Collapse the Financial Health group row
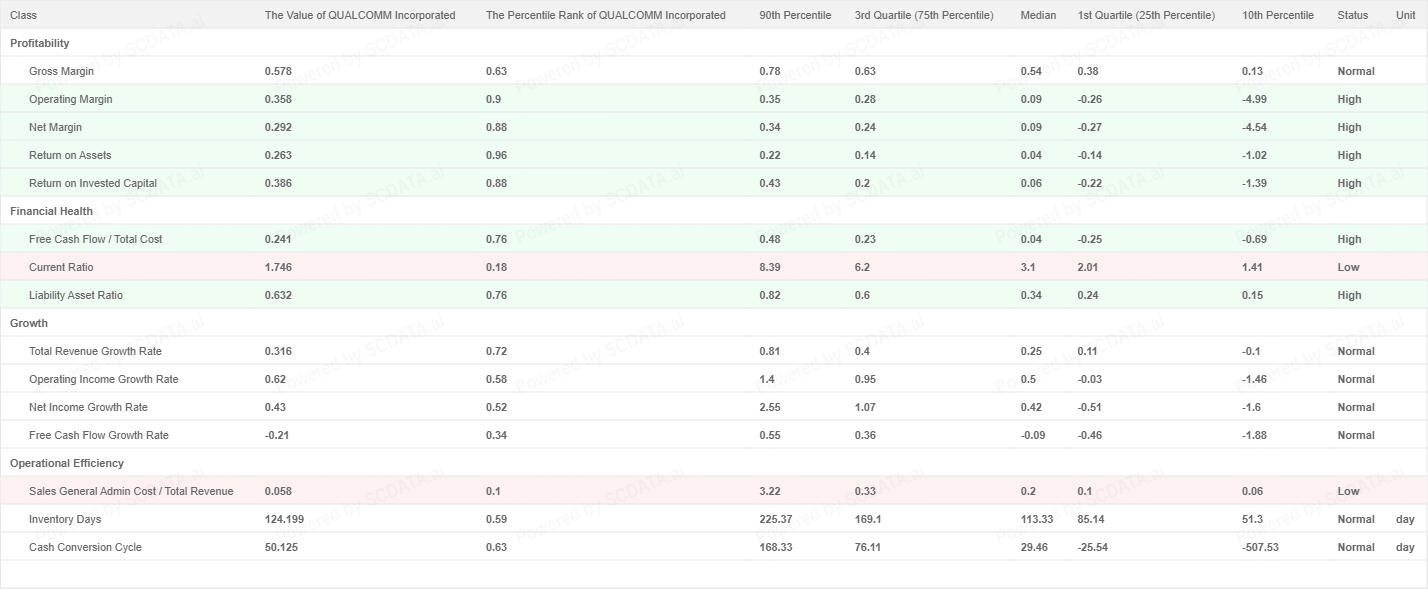The image size is (1428, 589). point(51,211)
